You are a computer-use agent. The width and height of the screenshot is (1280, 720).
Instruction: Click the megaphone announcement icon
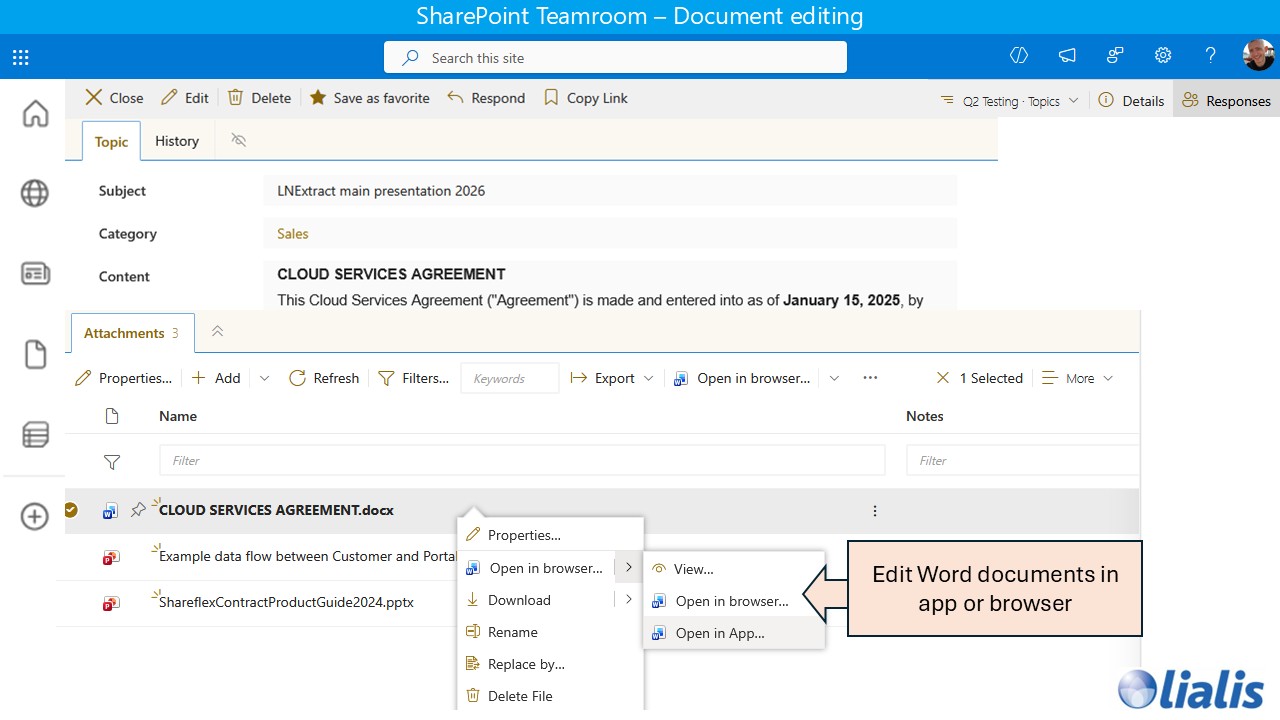point(1067,56)
